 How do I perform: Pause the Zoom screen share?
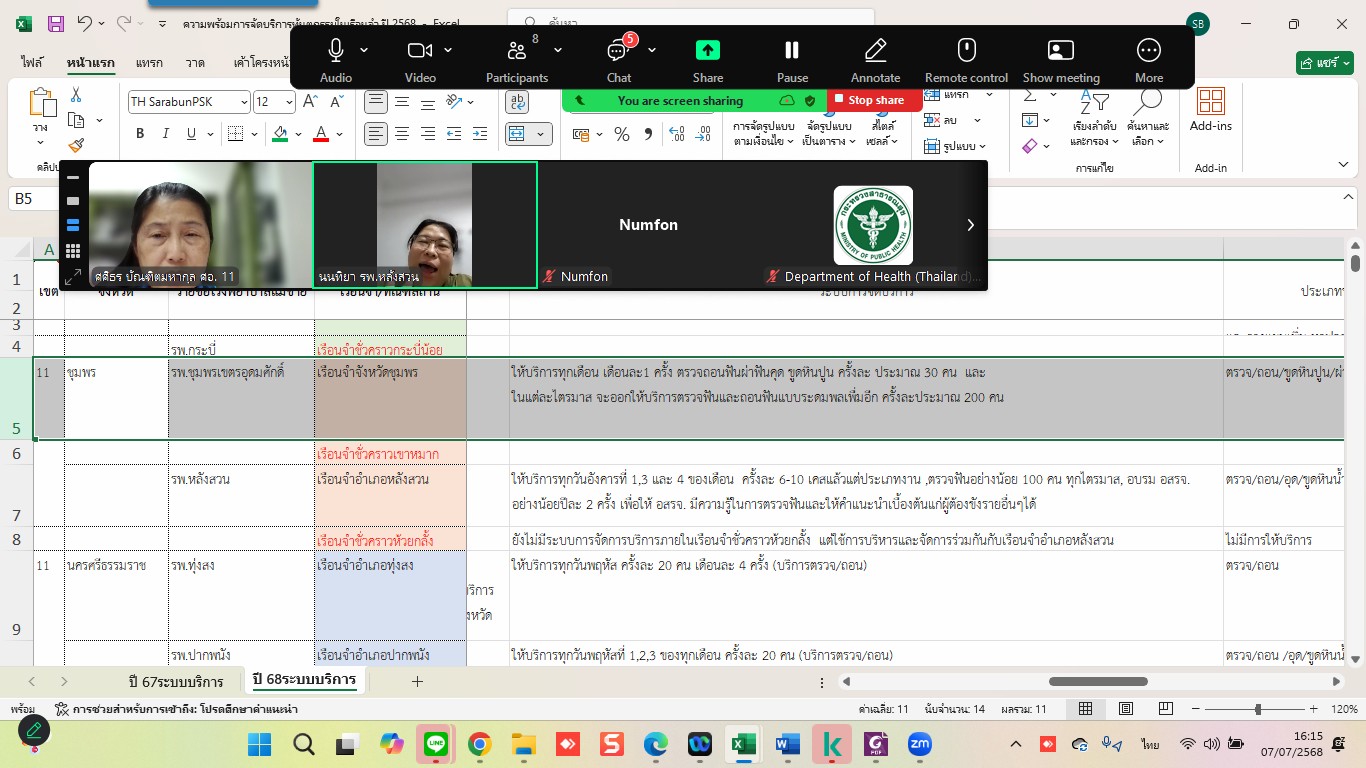(x=792, y=51)
